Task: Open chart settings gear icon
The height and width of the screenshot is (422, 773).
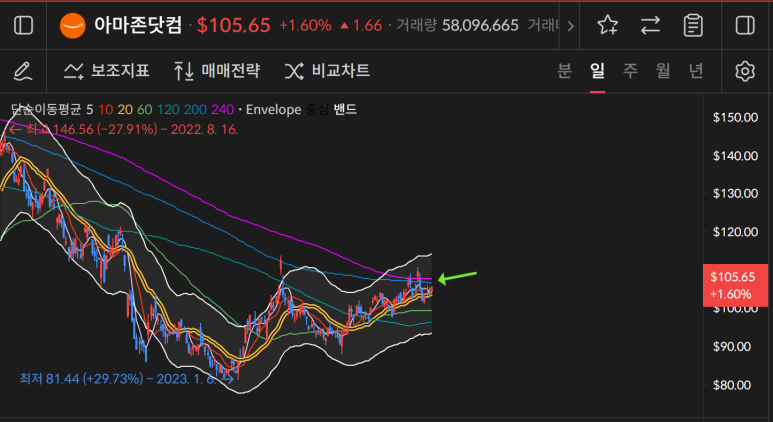Action: pyautogui.click(x=745, y=71)
